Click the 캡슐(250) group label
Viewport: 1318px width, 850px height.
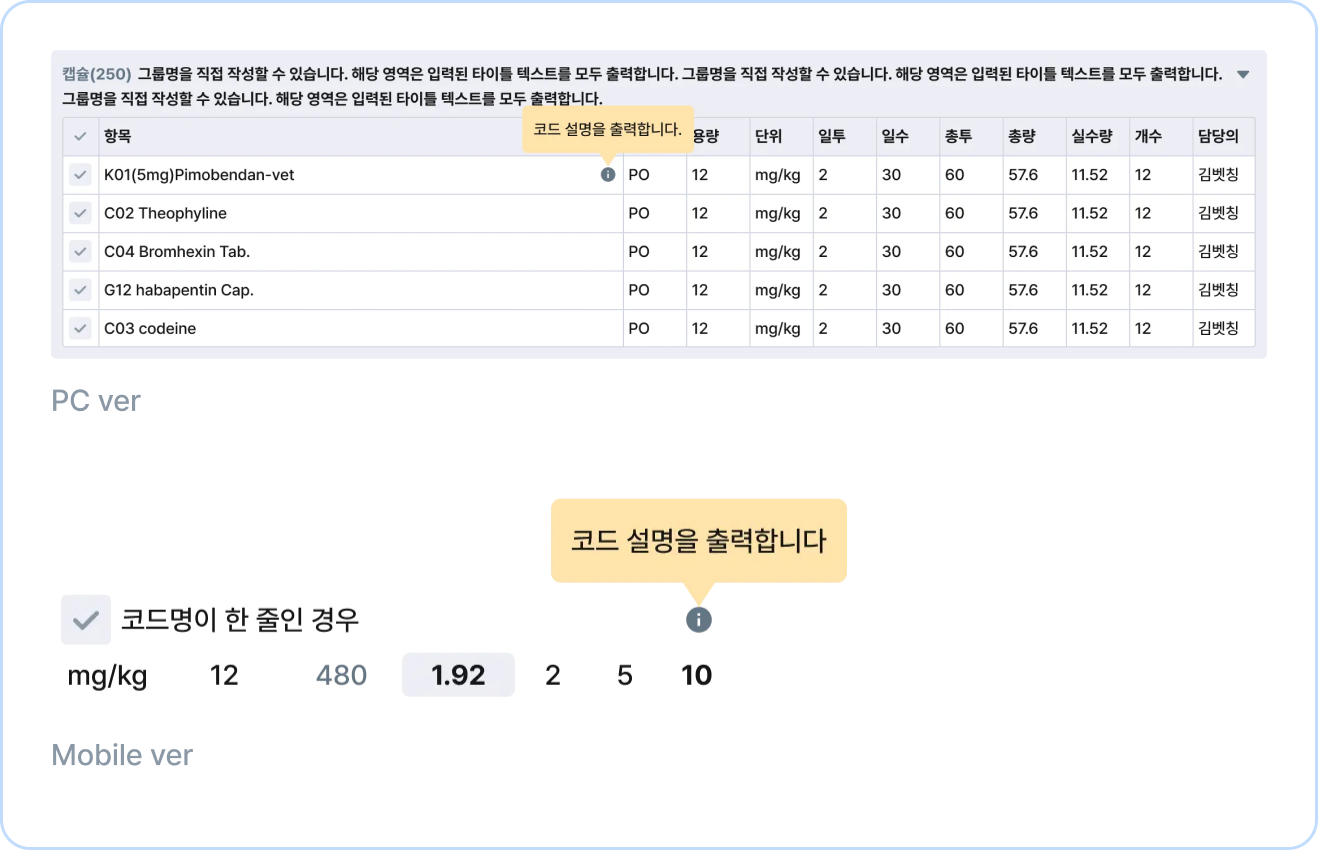click(97, 74)
